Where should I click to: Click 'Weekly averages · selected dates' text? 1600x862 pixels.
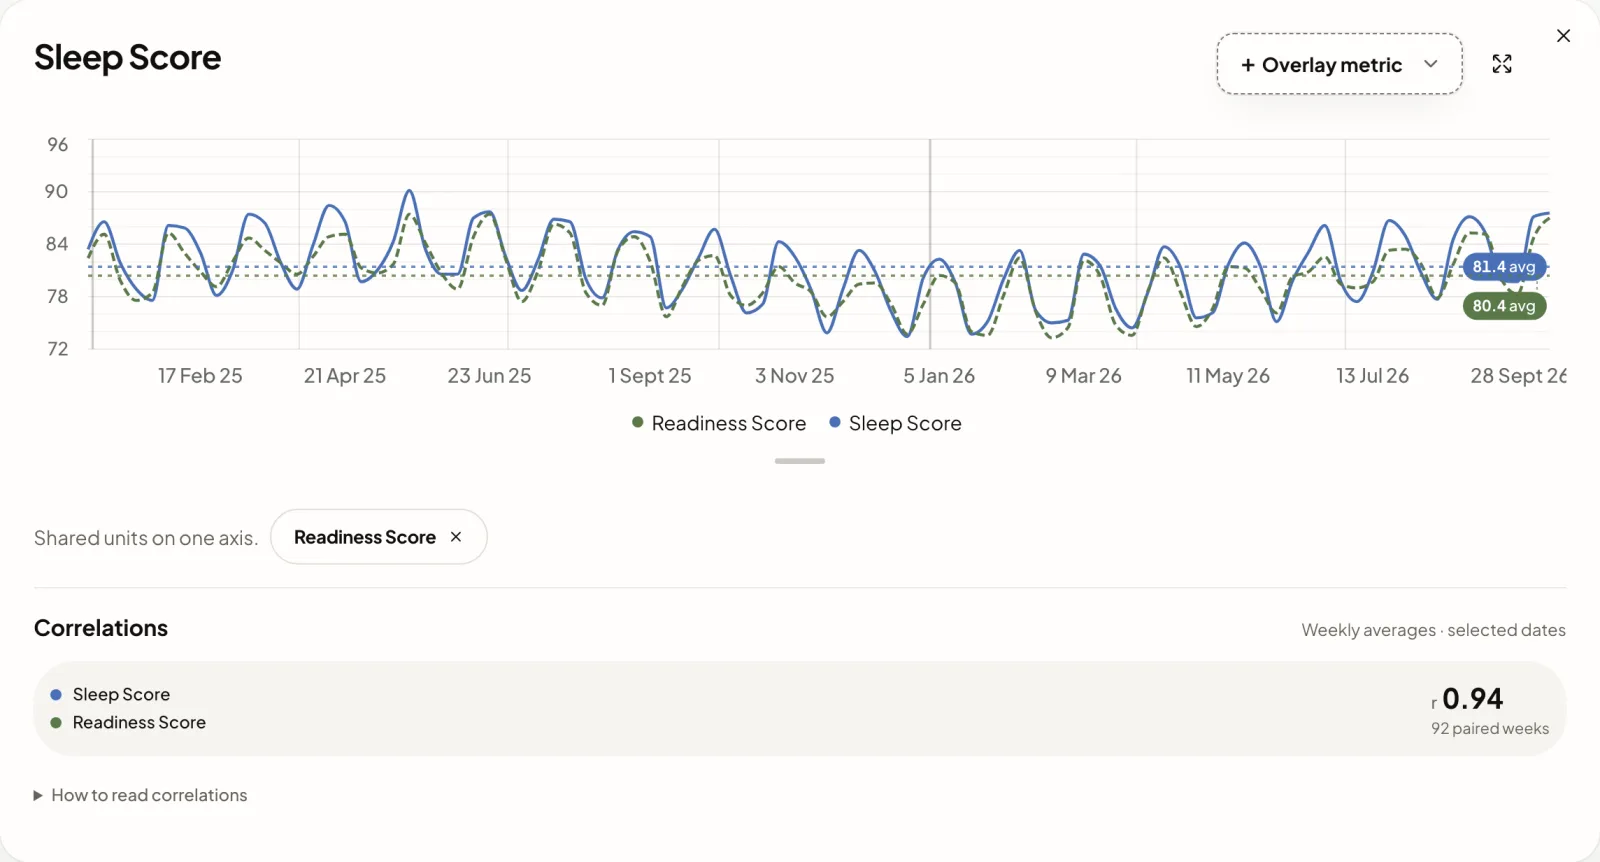coord(1434,630)
